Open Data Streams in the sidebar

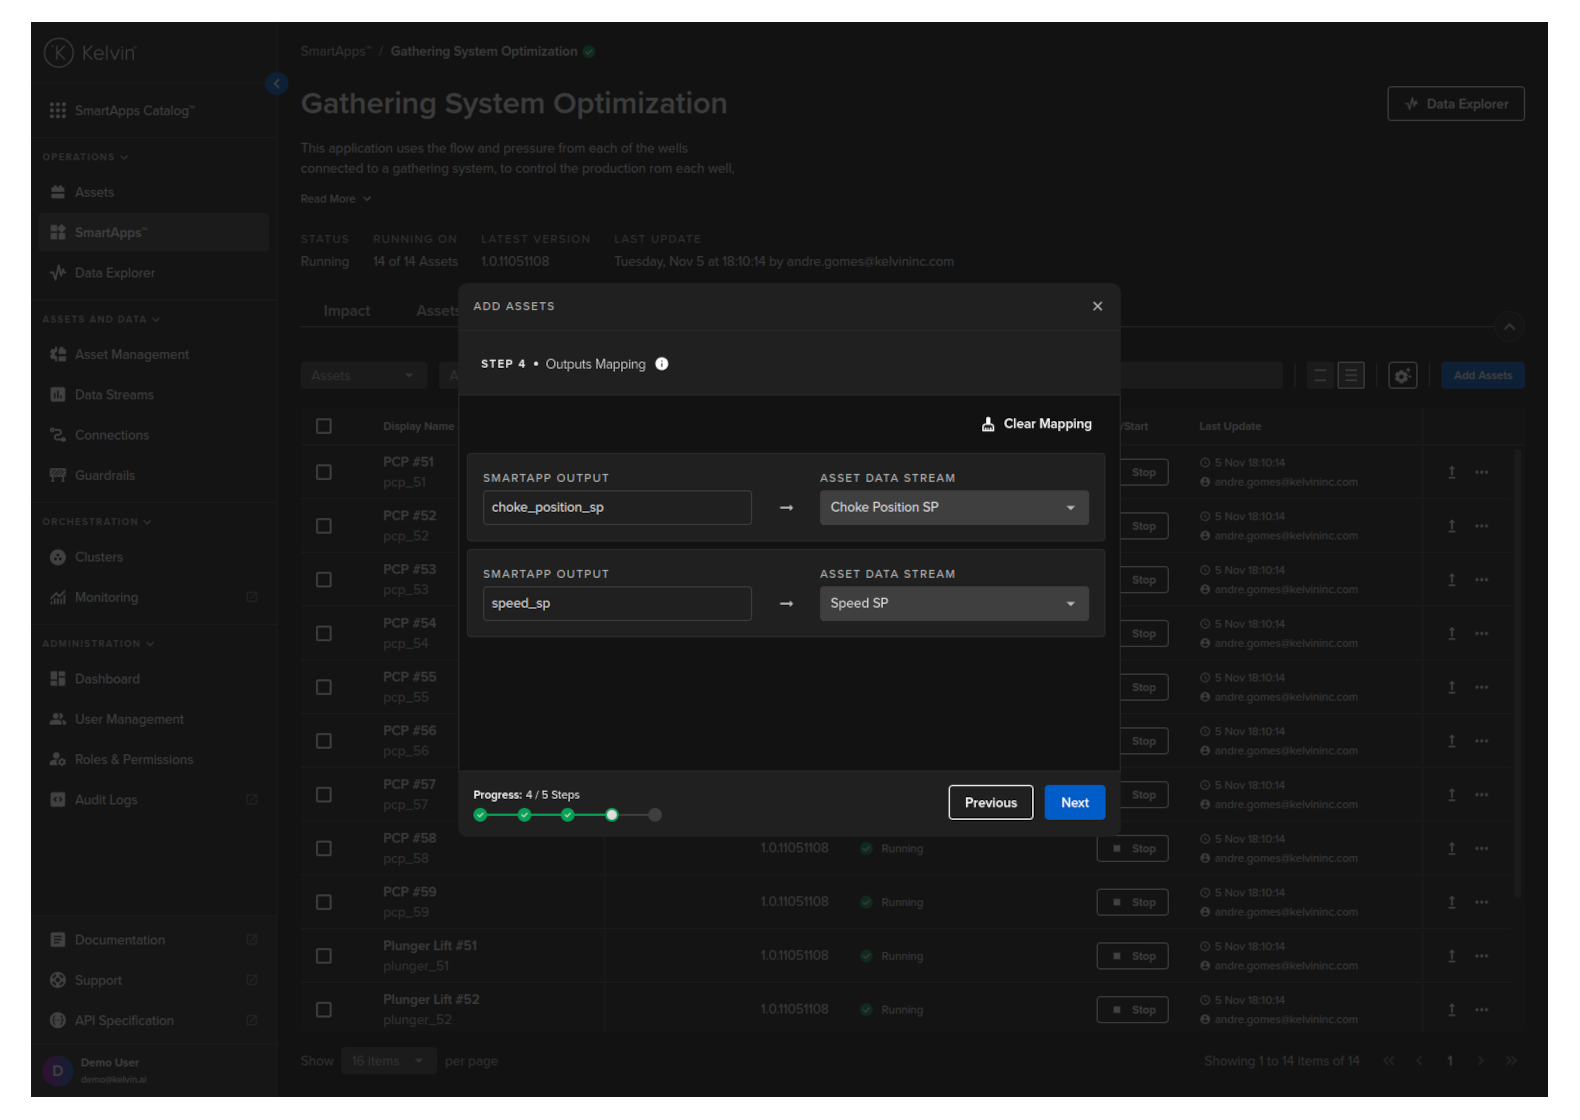click(x=114, y=395)
